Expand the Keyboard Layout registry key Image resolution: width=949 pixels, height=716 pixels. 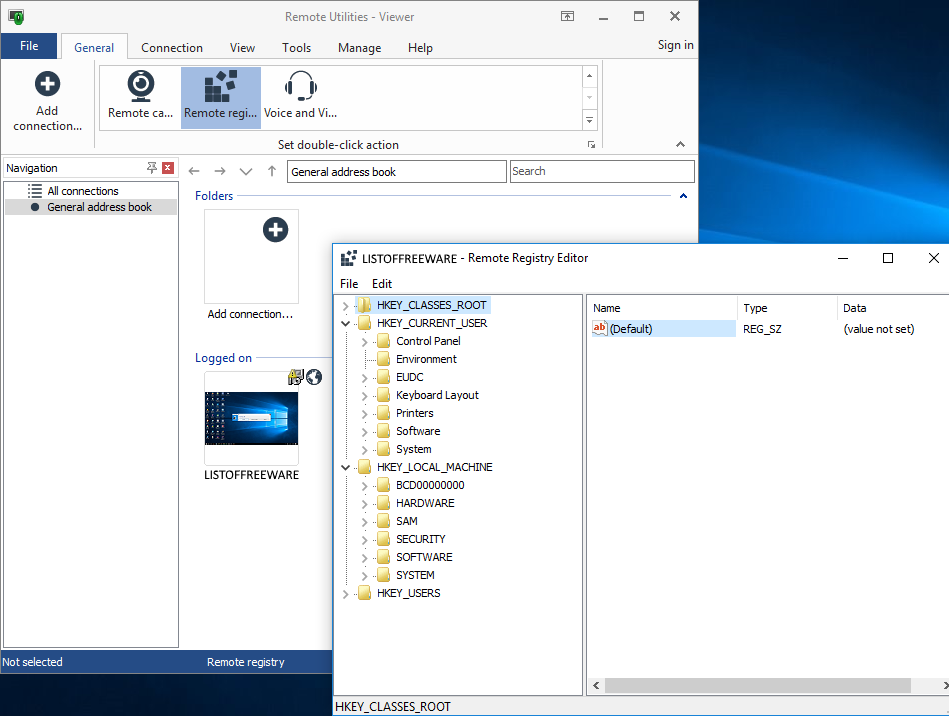pos(364,396)
